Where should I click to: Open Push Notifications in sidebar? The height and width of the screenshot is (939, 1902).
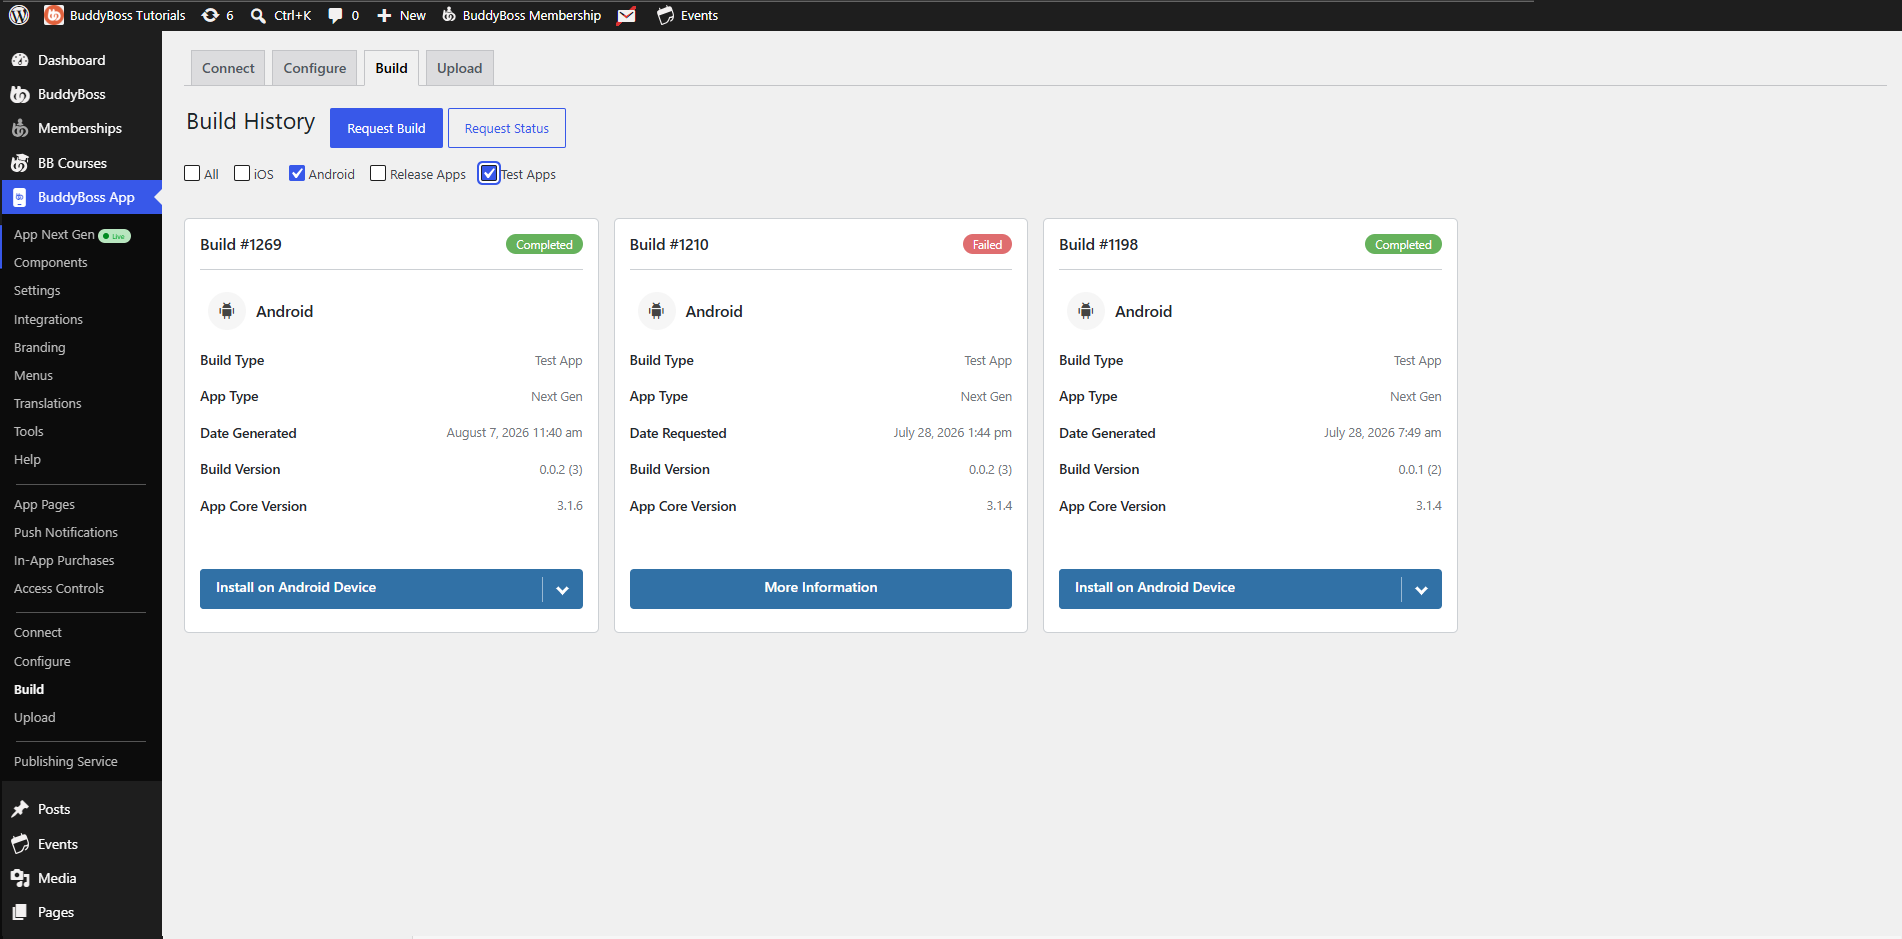point(66,533)
